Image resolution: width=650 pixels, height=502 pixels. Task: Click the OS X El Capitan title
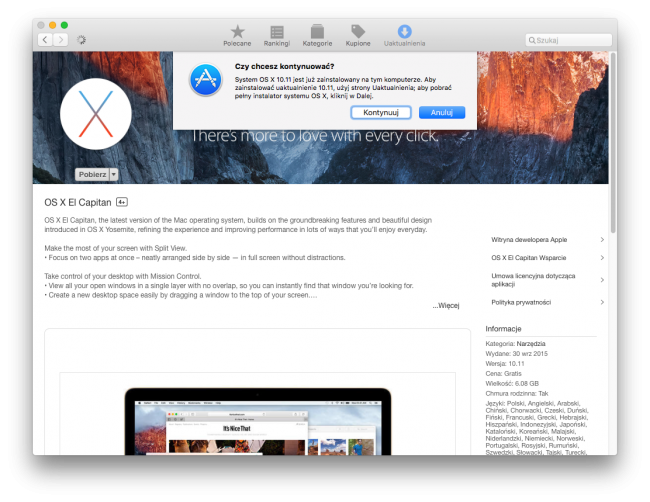coord(78,202)
